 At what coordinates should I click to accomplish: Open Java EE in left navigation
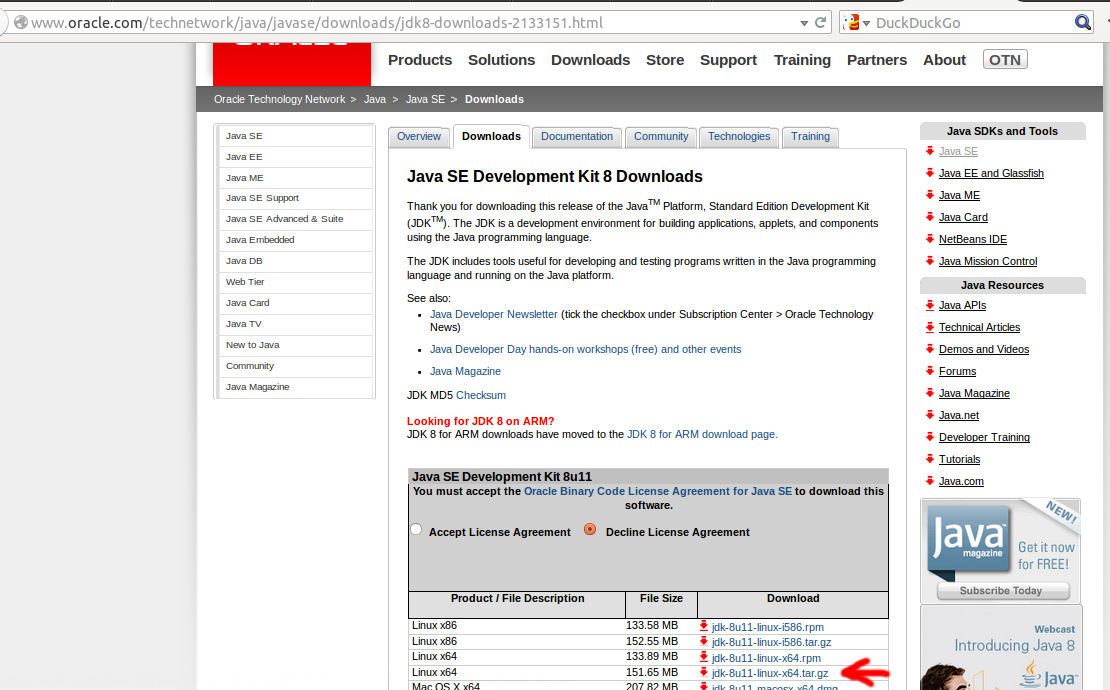coord(296,157)
